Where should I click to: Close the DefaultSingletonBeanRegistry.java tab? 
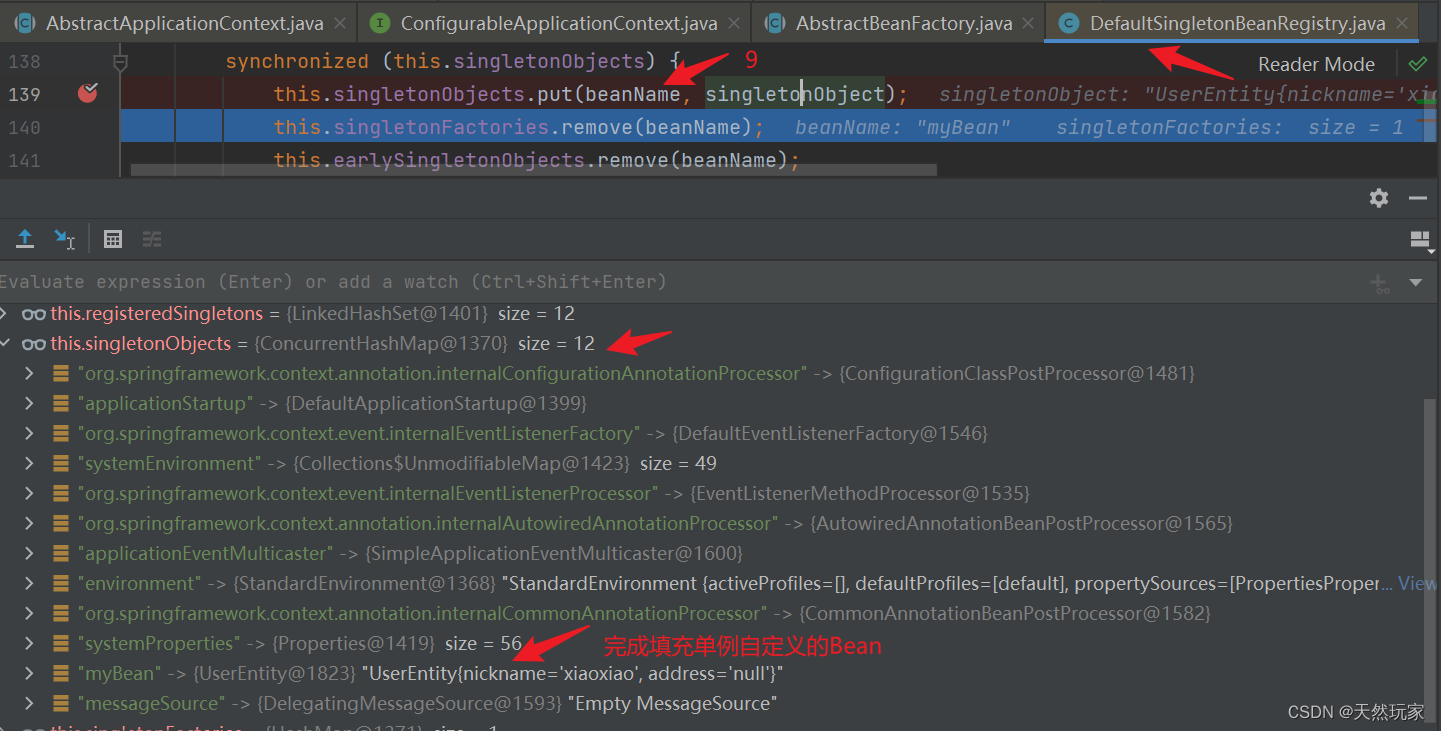click(x=1402, y=23)
